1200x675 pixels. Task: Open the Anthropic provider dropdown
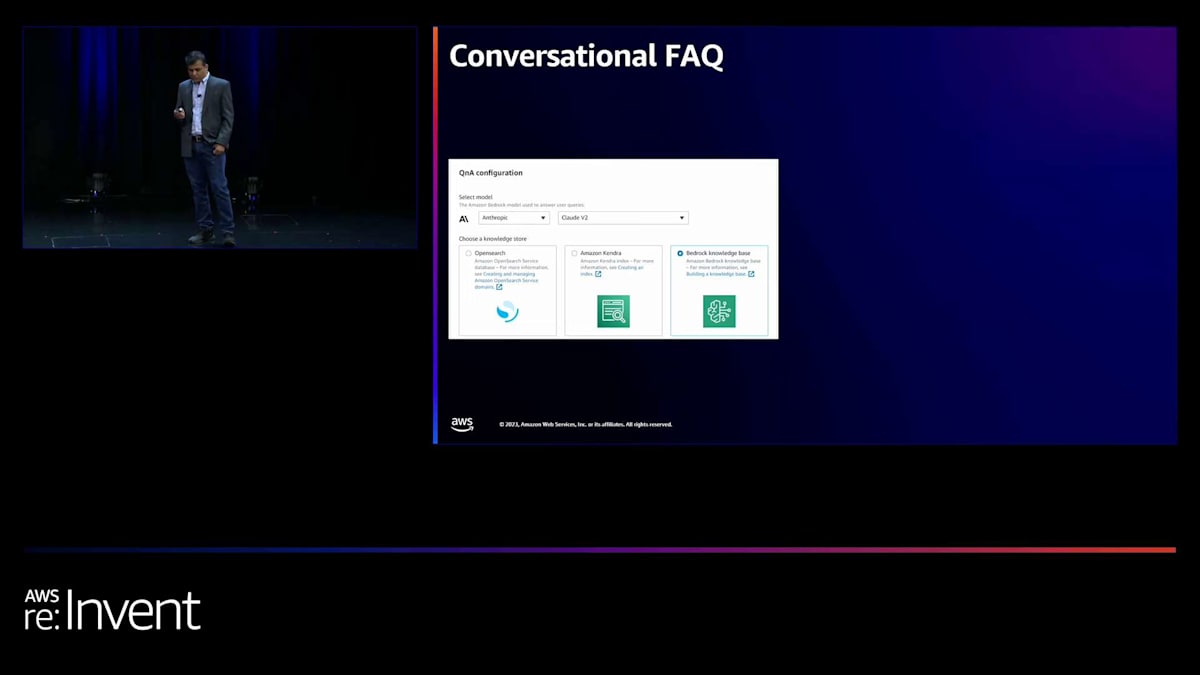514,218
